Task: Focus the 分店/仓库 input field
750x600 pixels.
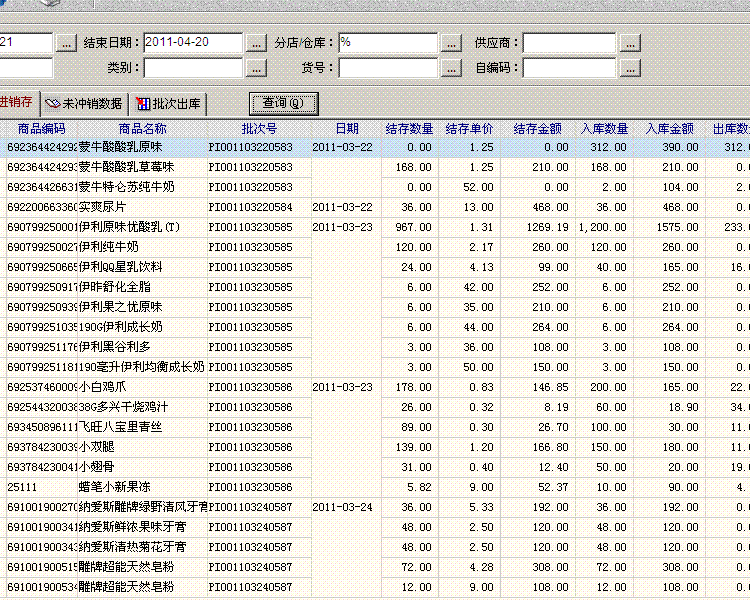Action: click(x=388, y=43)
